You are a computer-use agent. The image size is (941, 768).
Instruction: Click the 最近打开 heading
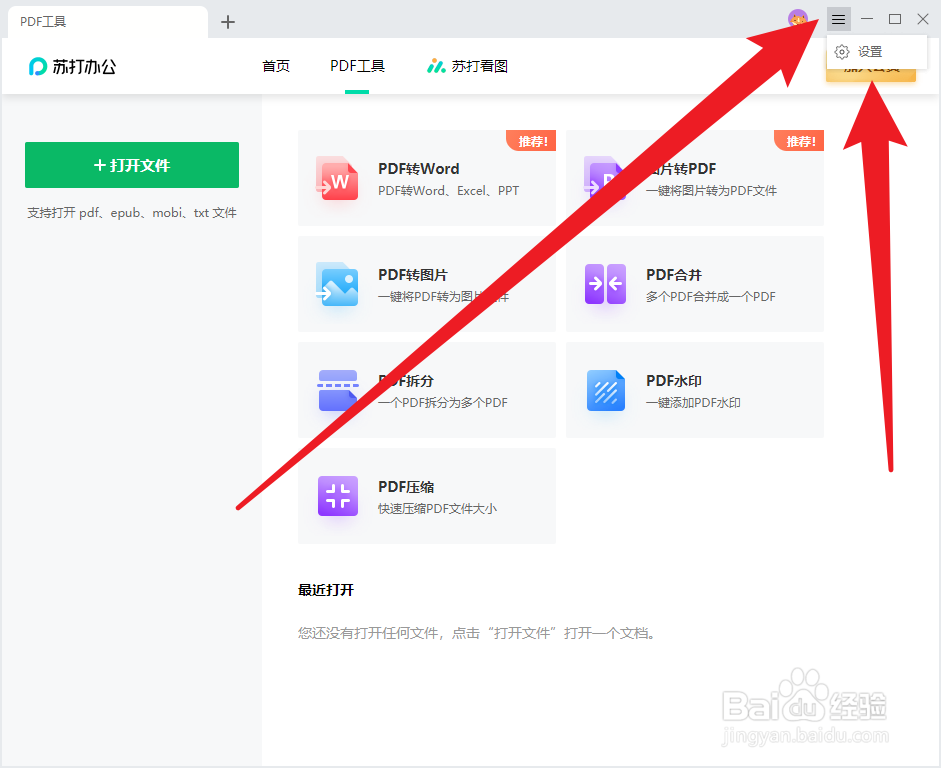(326, 590)
